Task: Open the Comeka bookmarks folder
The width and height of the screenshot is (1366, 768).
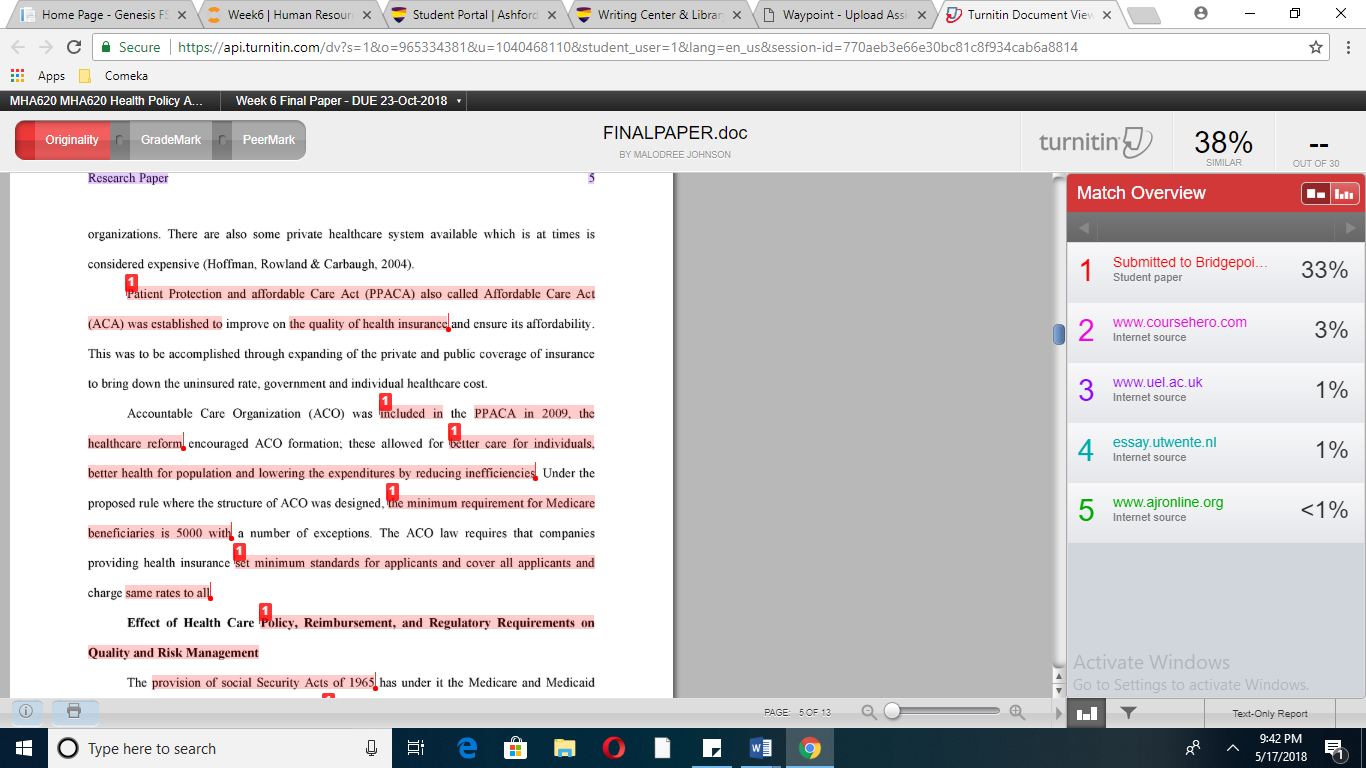Action: (113, 76)
